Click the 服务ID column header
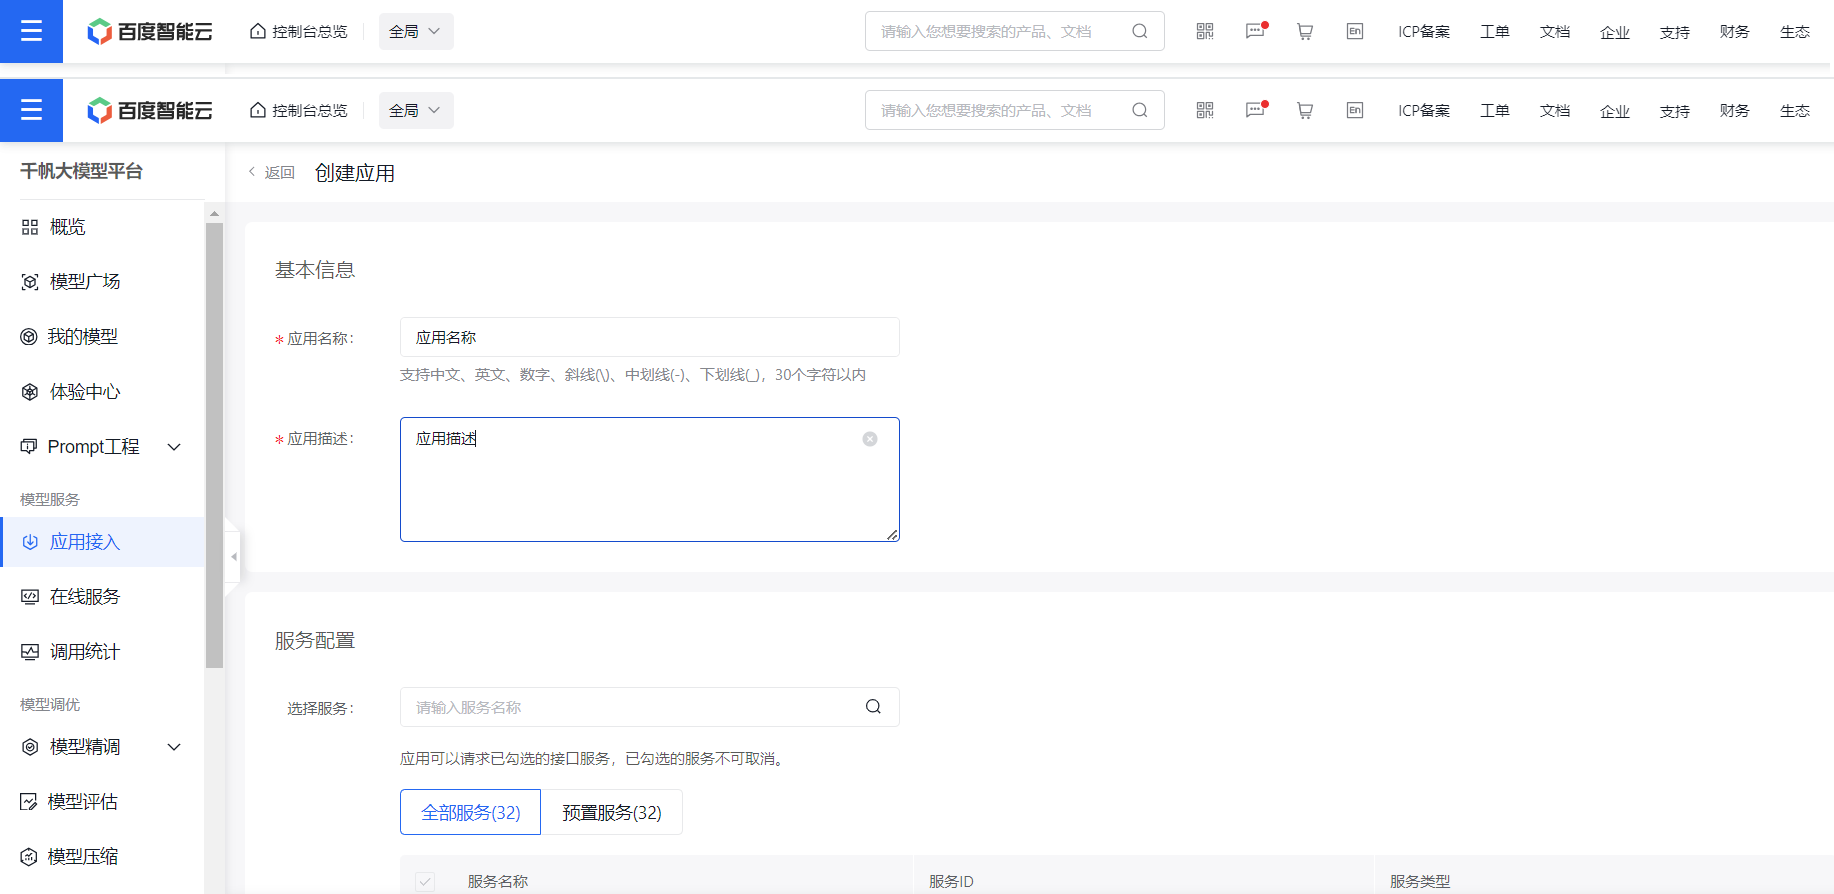The width and height of the screenshot is (1834, 894). coord(951,881)
